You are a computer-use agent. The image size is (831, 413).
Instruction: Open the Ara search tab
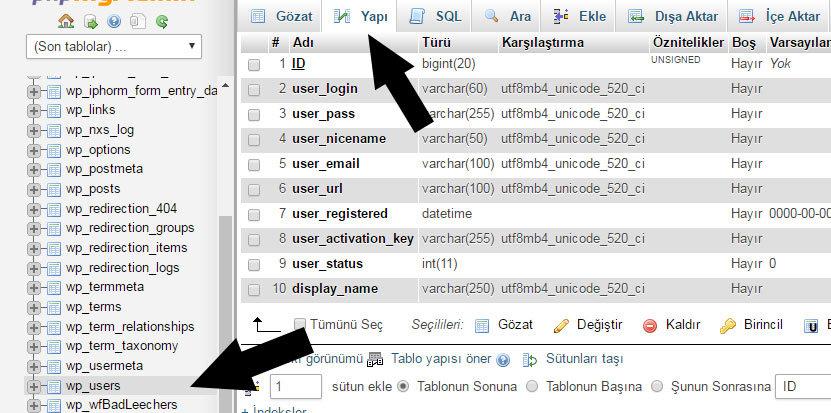[508, 16]
